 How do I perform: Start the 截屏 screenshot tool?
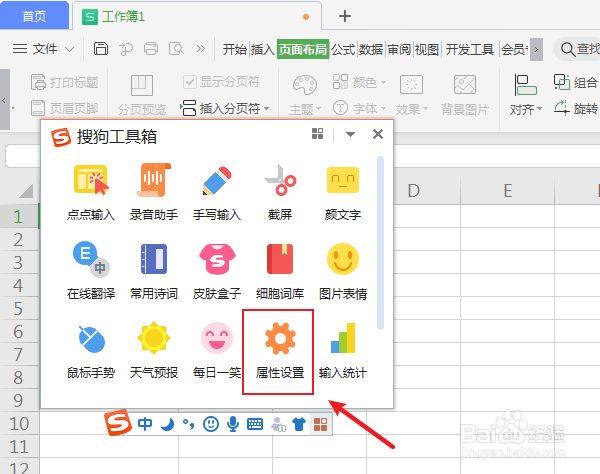coord(280,193)
